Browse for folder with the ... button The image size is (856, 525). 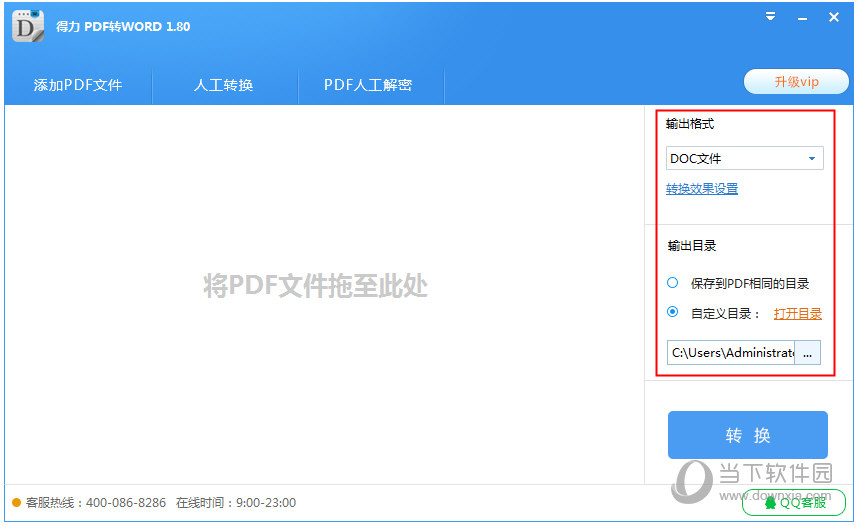807,353
